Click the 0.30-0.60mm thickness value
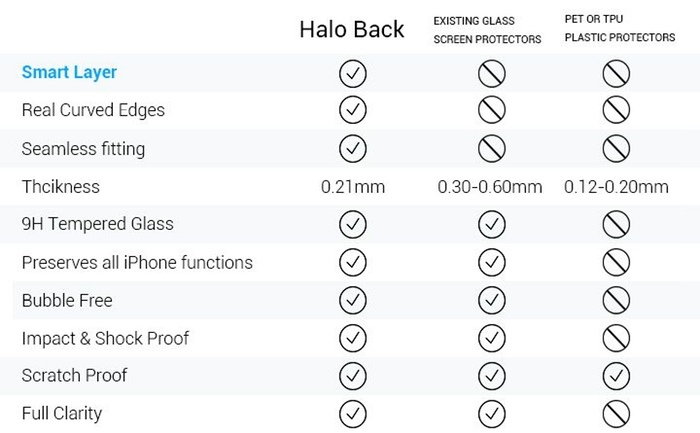This screenshot has height=433, width=700. [490, 187]
